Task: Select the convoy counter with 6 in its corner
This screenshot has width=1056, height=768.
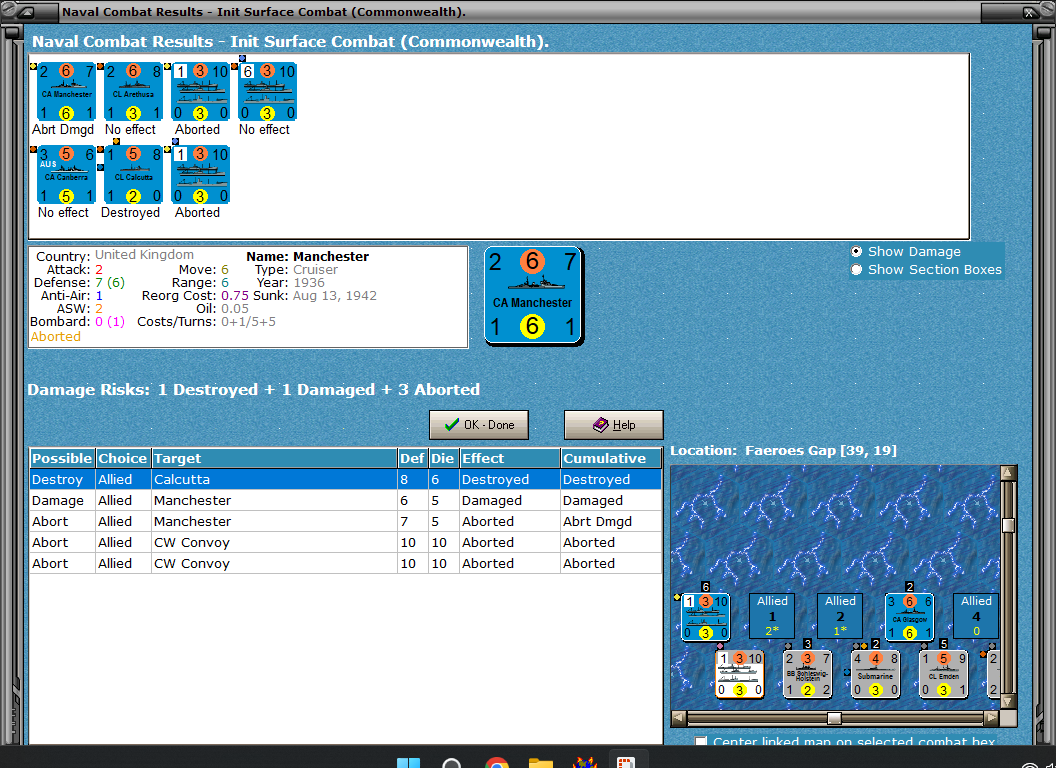Action: click(x=268, y=92)
